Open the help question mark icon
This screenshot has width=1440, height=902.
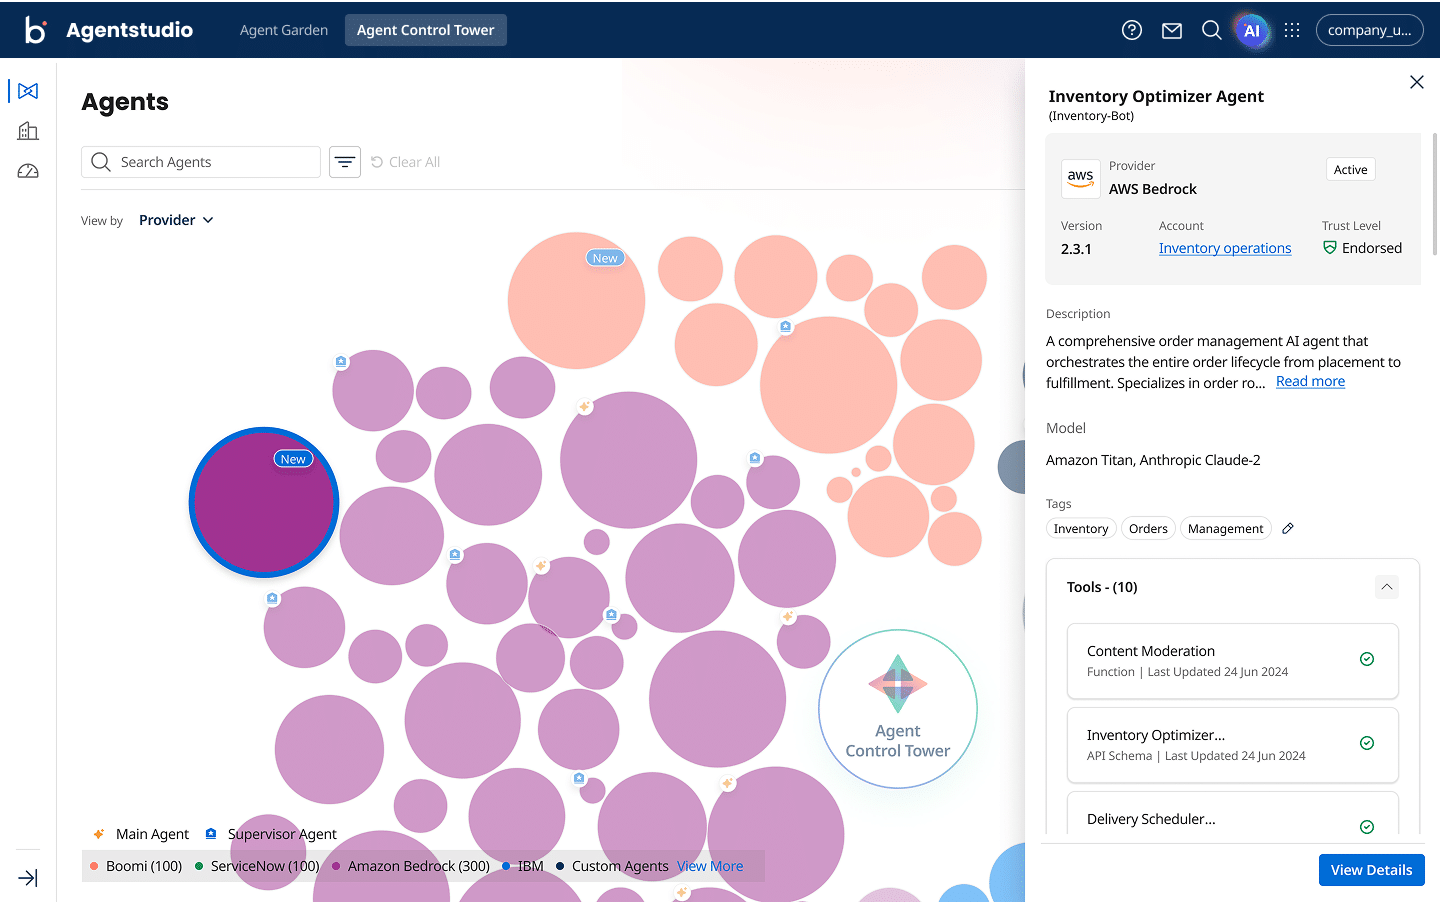[1132, 30]
